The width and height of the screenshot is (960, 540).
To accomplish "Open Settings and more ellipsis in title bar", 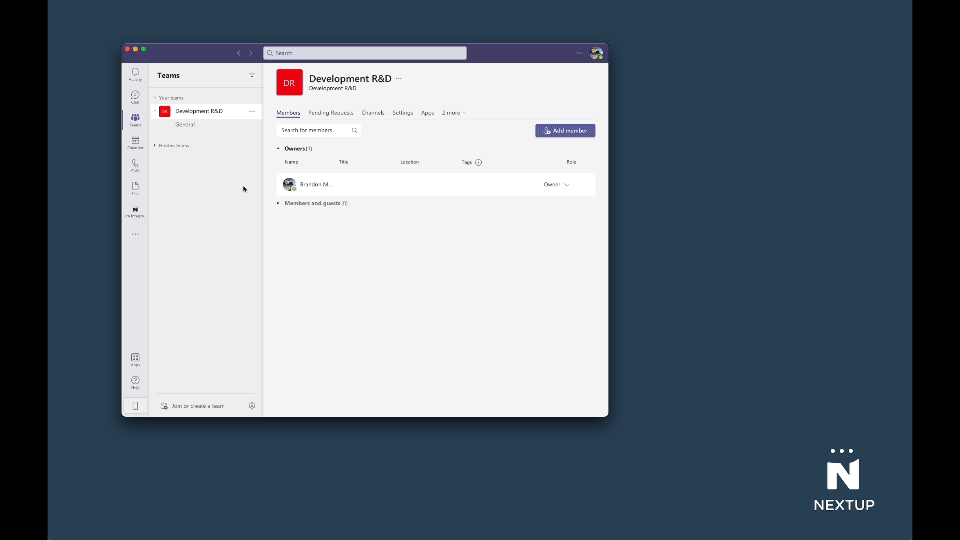I will [579, 53].
